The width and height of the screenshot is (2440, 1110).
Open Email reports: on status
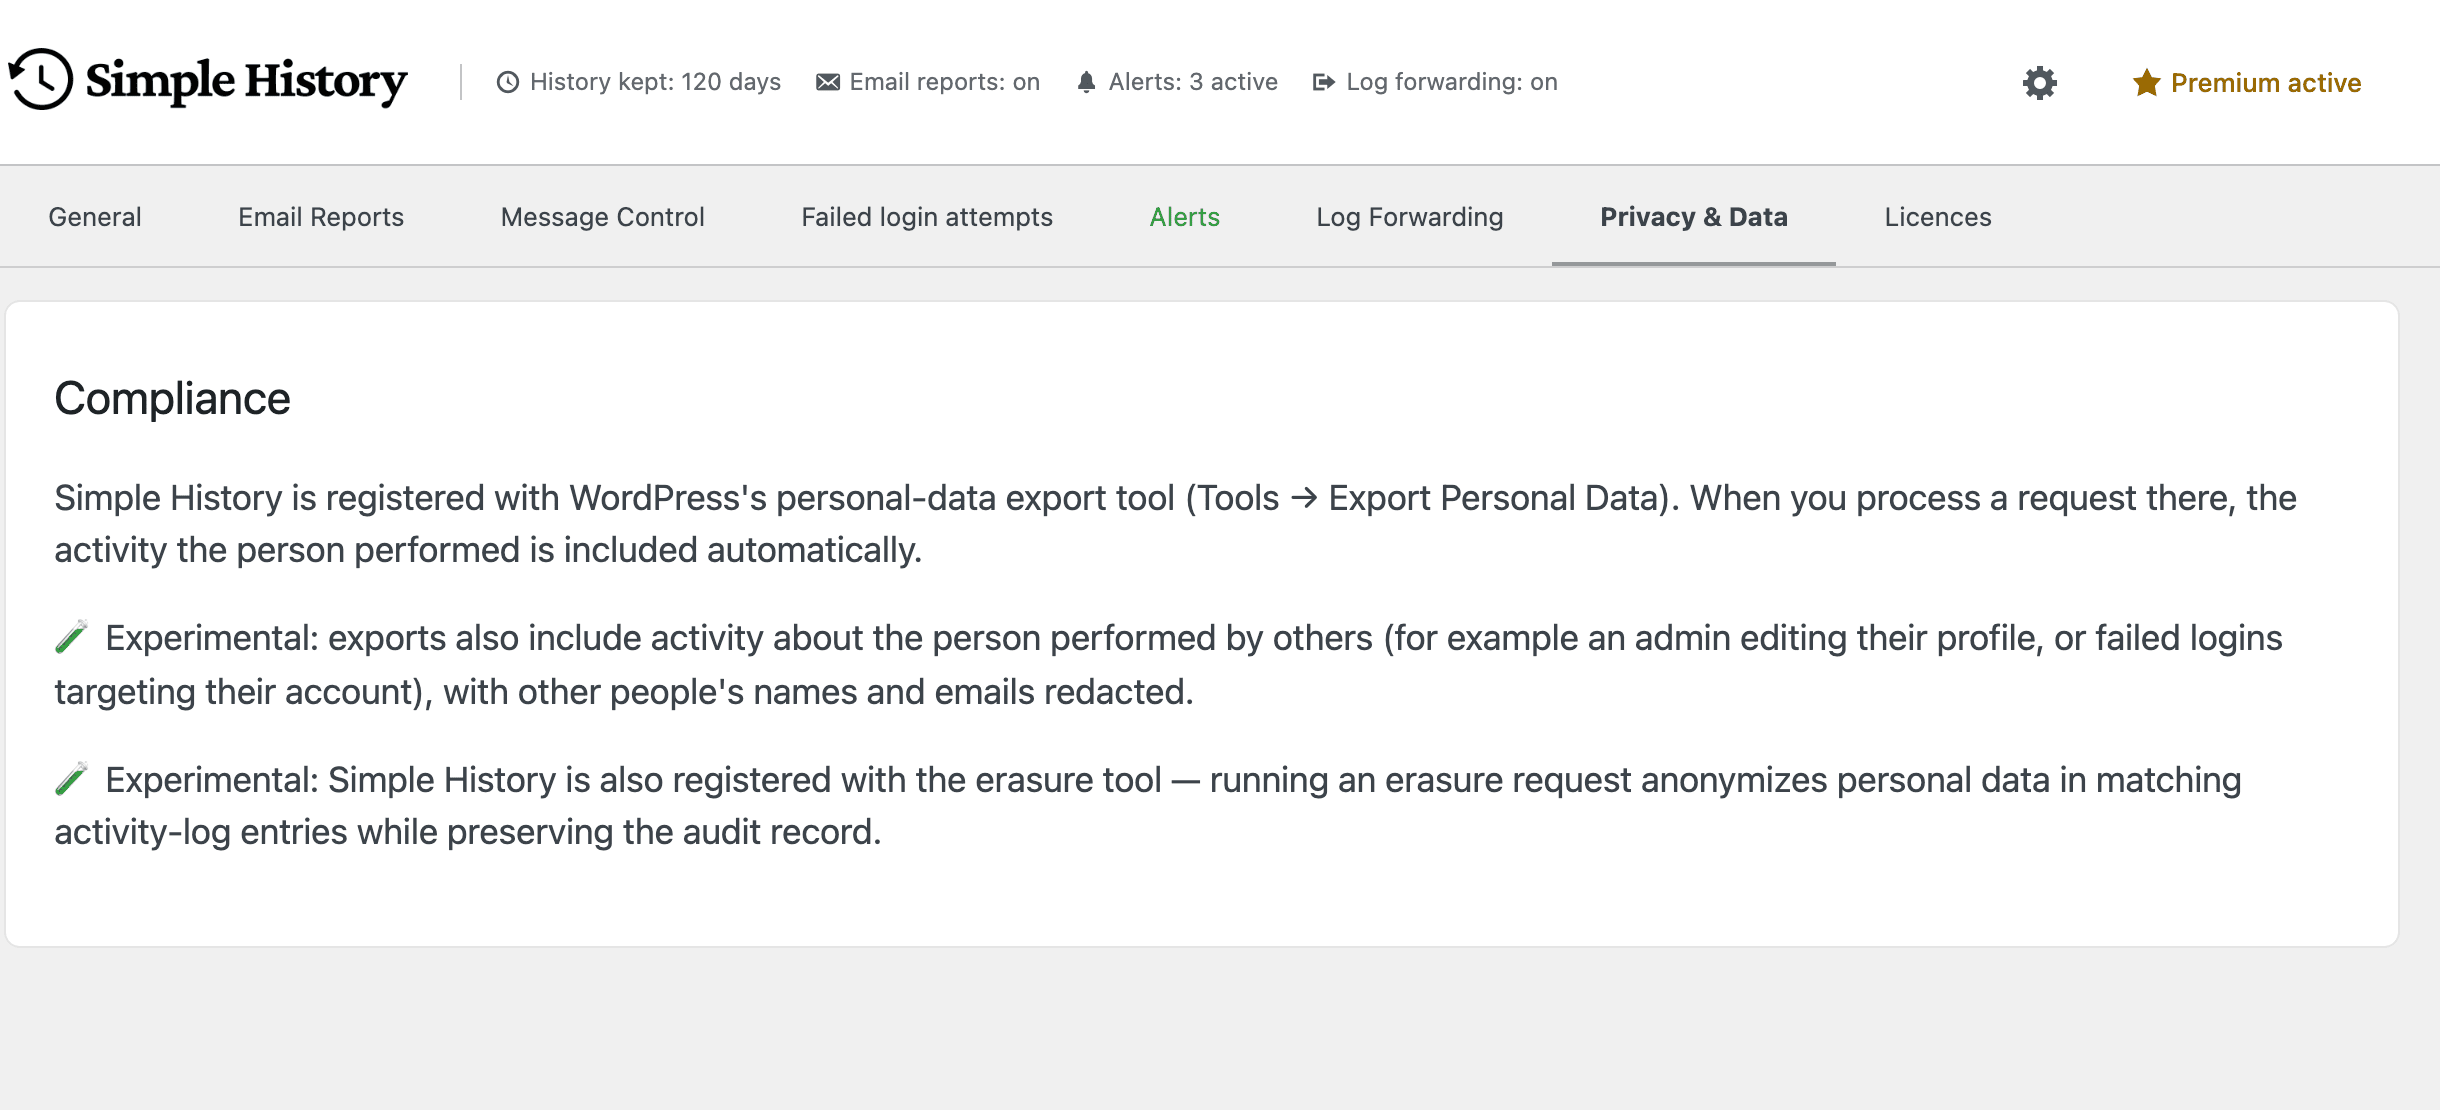click(x=928, y=82)
